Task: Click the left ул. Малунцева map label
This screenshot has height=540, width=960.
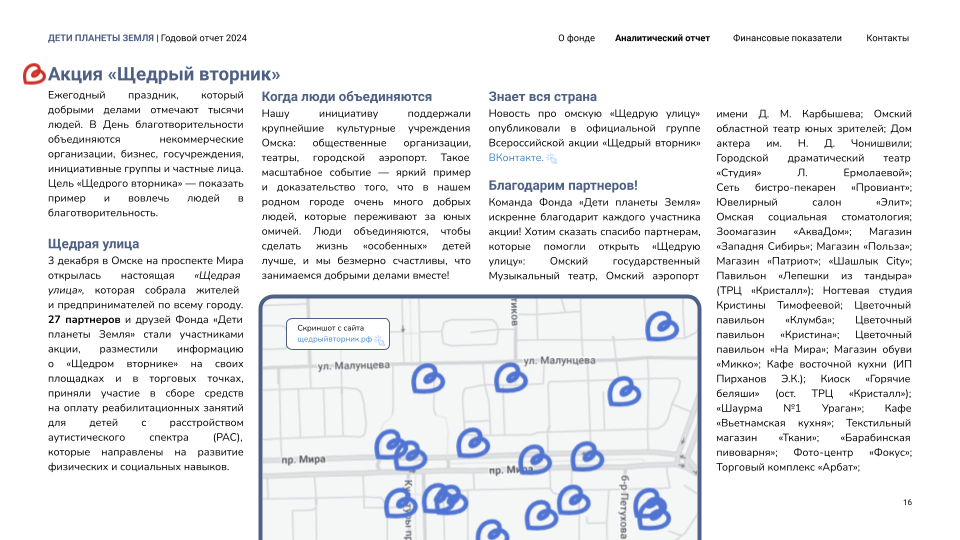Action: 354,366
